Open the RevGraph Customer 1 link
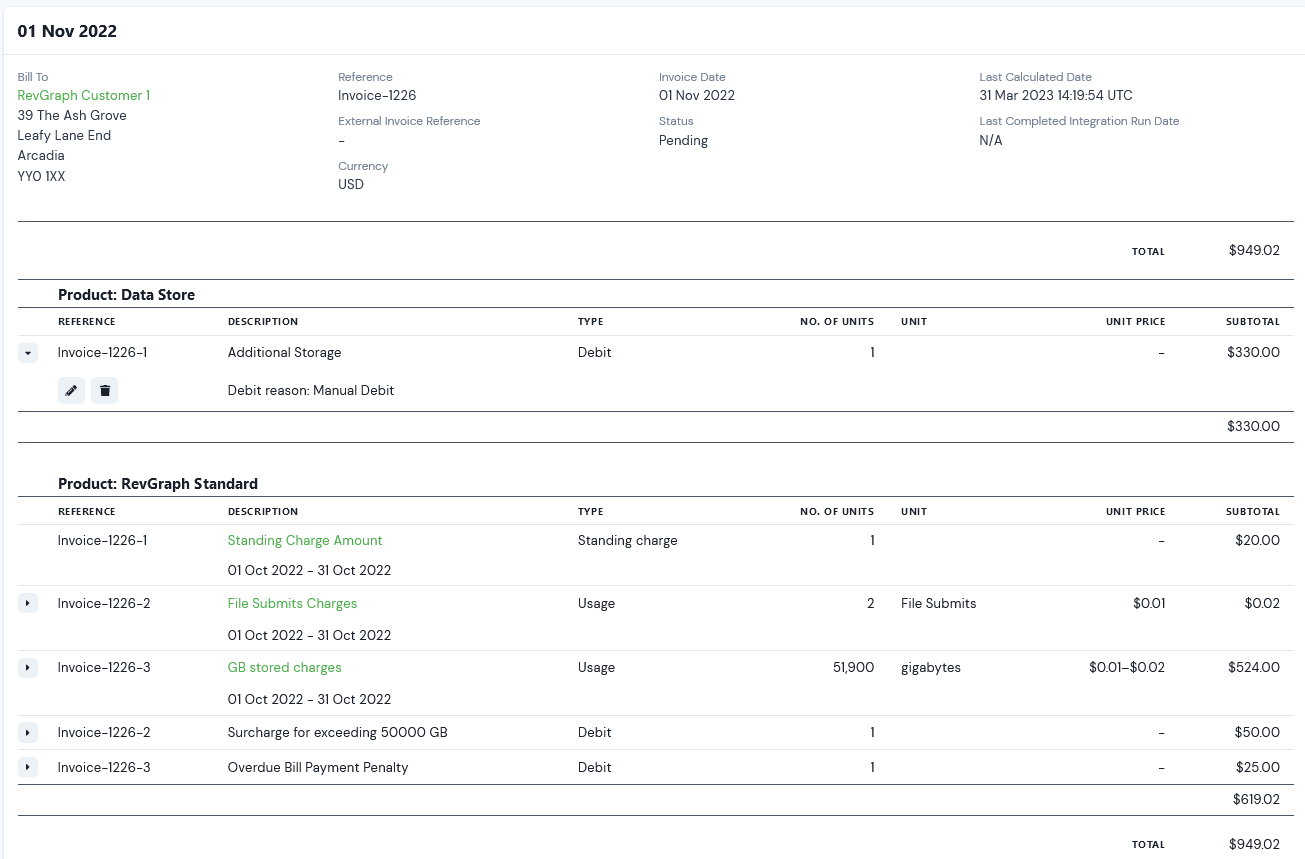Viewport: 1305px width, 859px height. (x=84, y=95)
